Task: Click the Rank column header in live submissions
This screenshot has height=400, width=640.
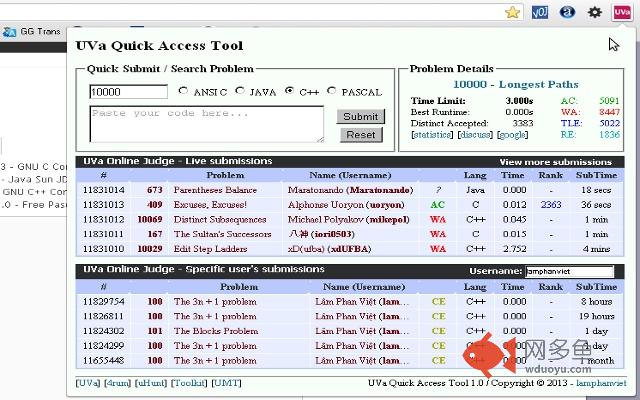Action: click(551, 175)
